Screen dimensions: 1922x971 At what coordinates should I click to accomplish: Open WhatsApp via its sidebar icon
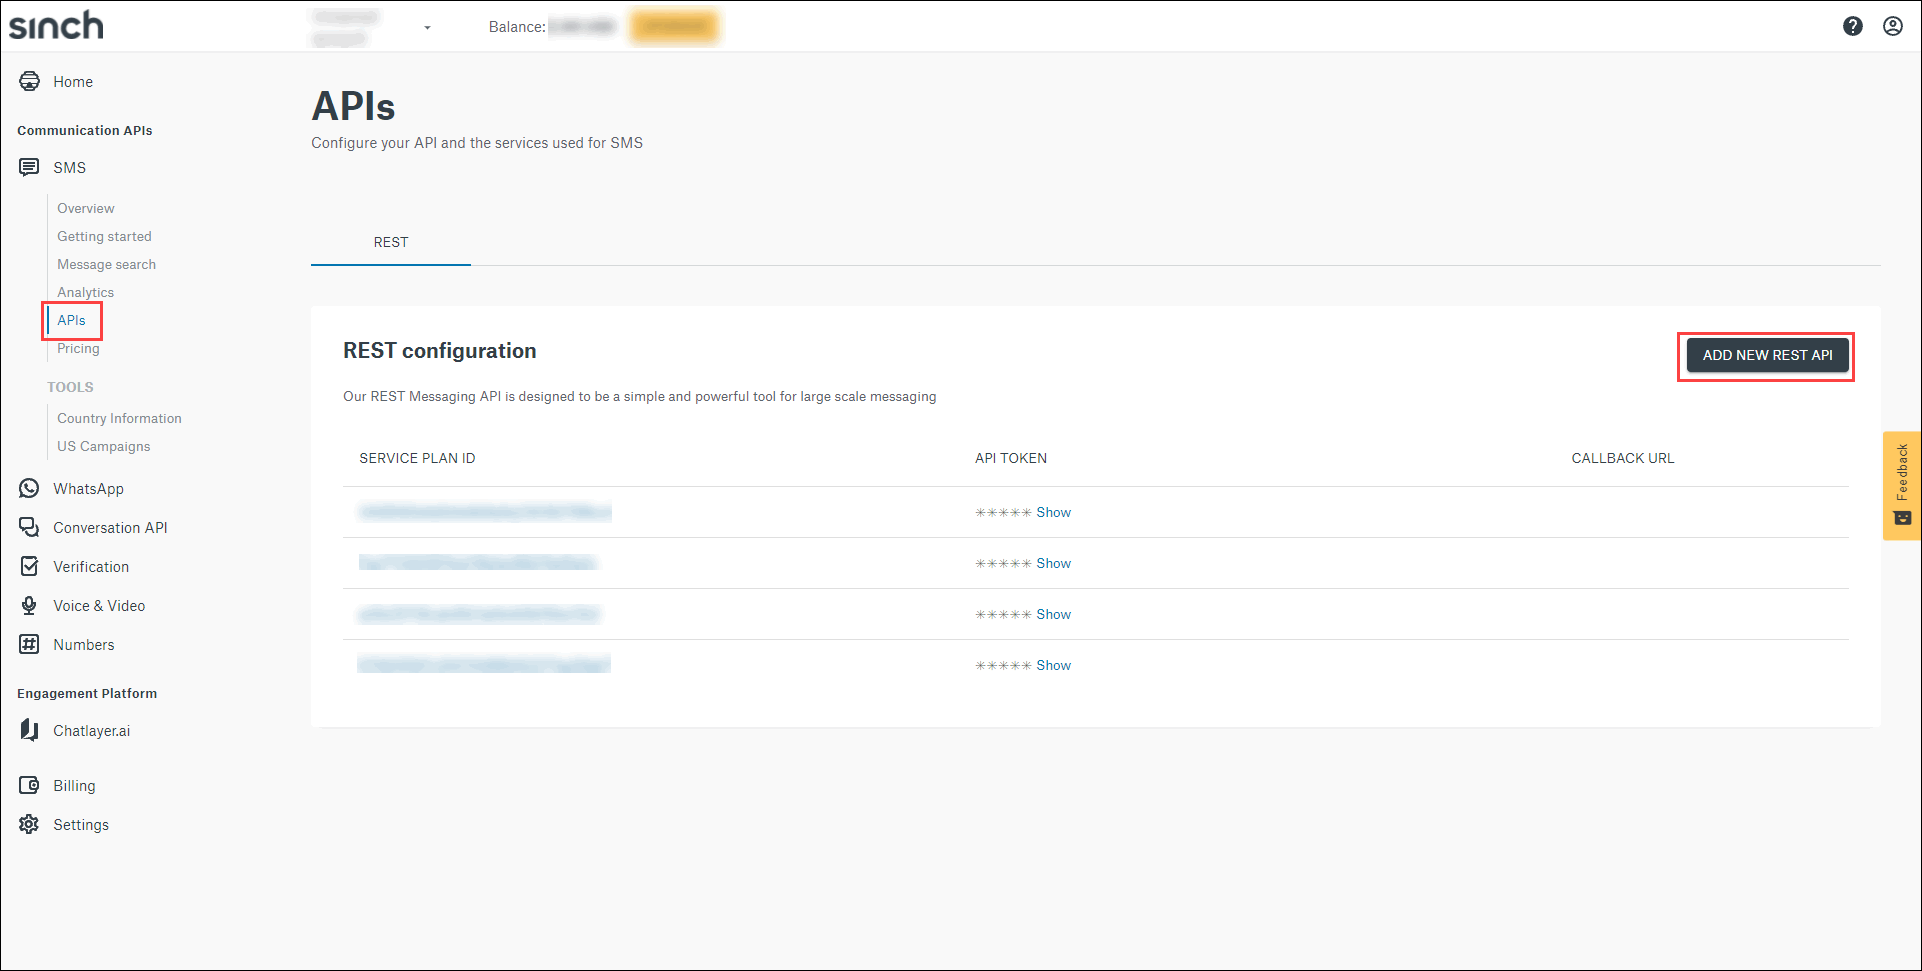[x=29, y=488]
